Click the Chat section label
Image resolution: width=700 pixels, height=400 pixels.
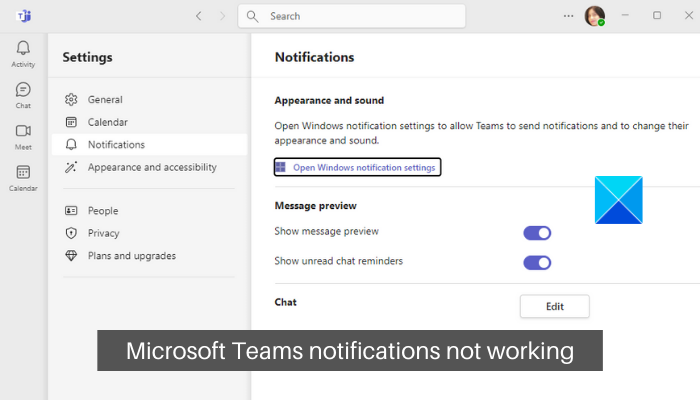pyautogui.click(x=286, y=302)
